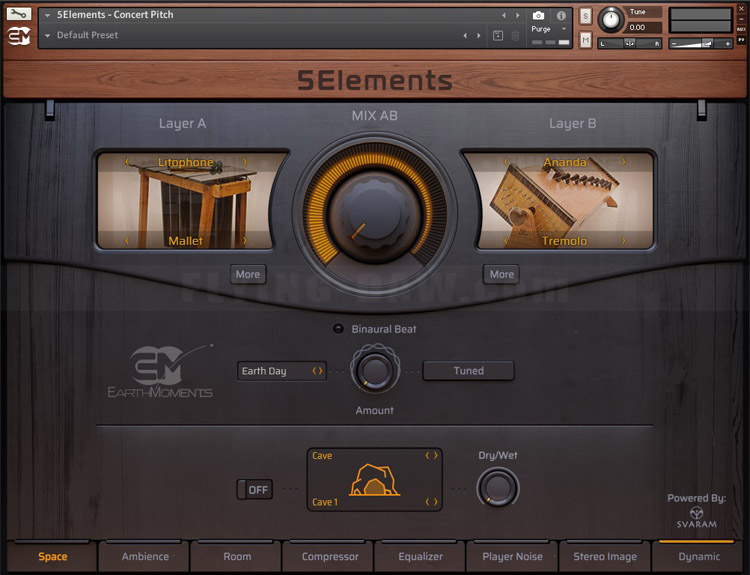The image size is (750, 575).
Task: Click the Binaural Amount knob
Action: [x=375, y=370]
